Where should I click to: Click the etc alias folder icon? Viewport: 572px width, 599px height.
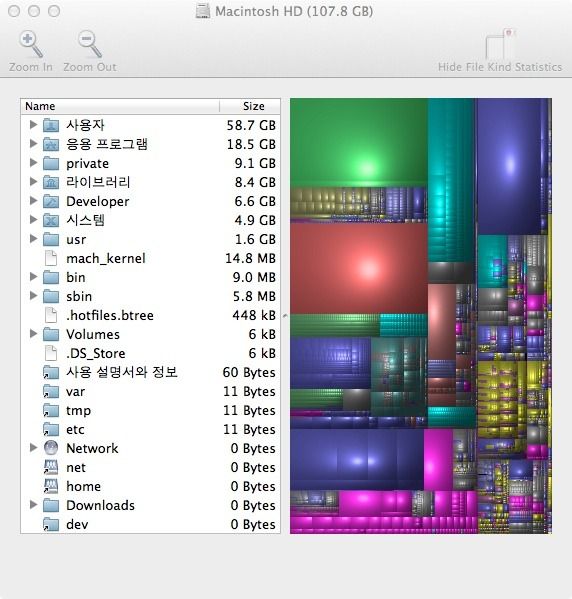(x=51, y=429)
